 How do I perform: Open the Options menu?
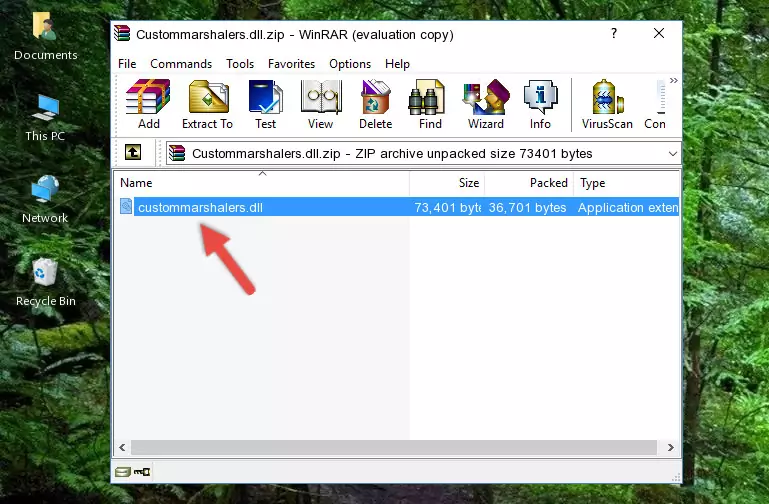point(350,64)
